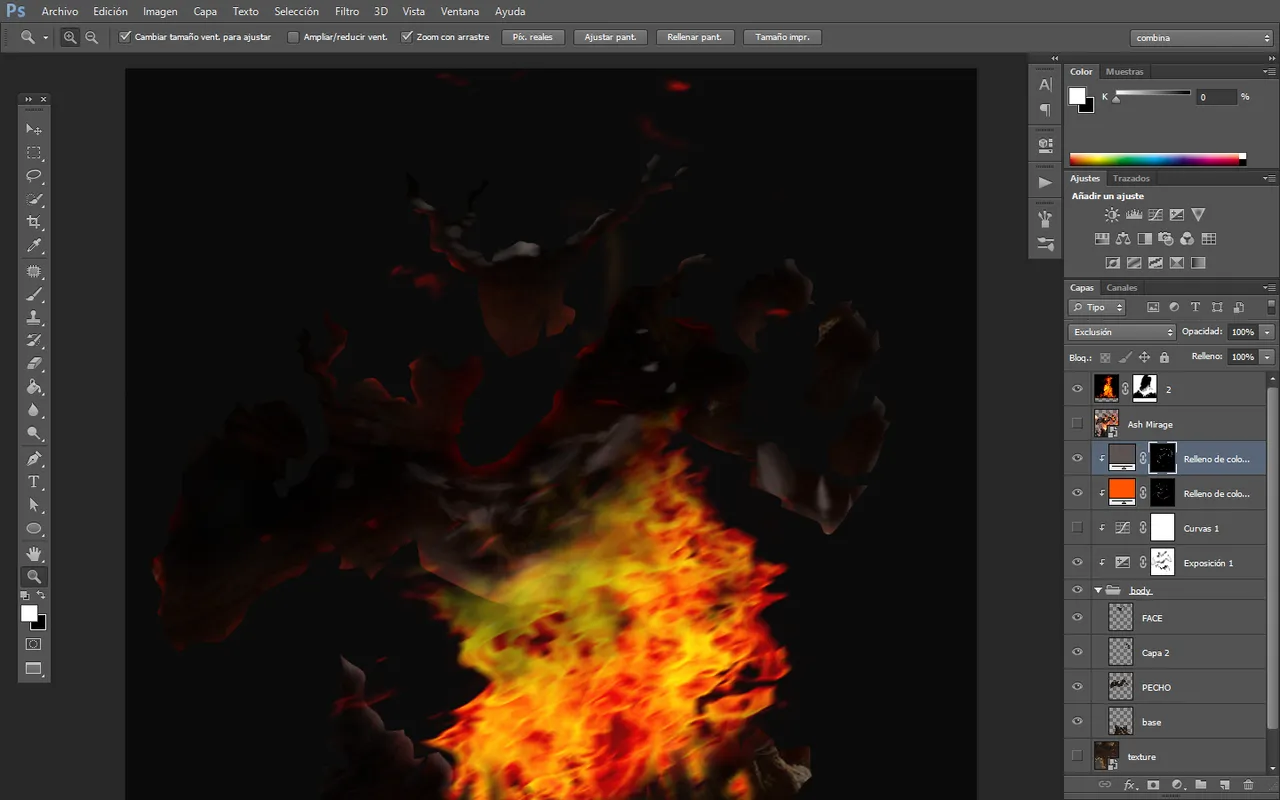Open the Color panel menu
The height and width of the screenshot is (800, 1280).
(x=1270, y=72)
